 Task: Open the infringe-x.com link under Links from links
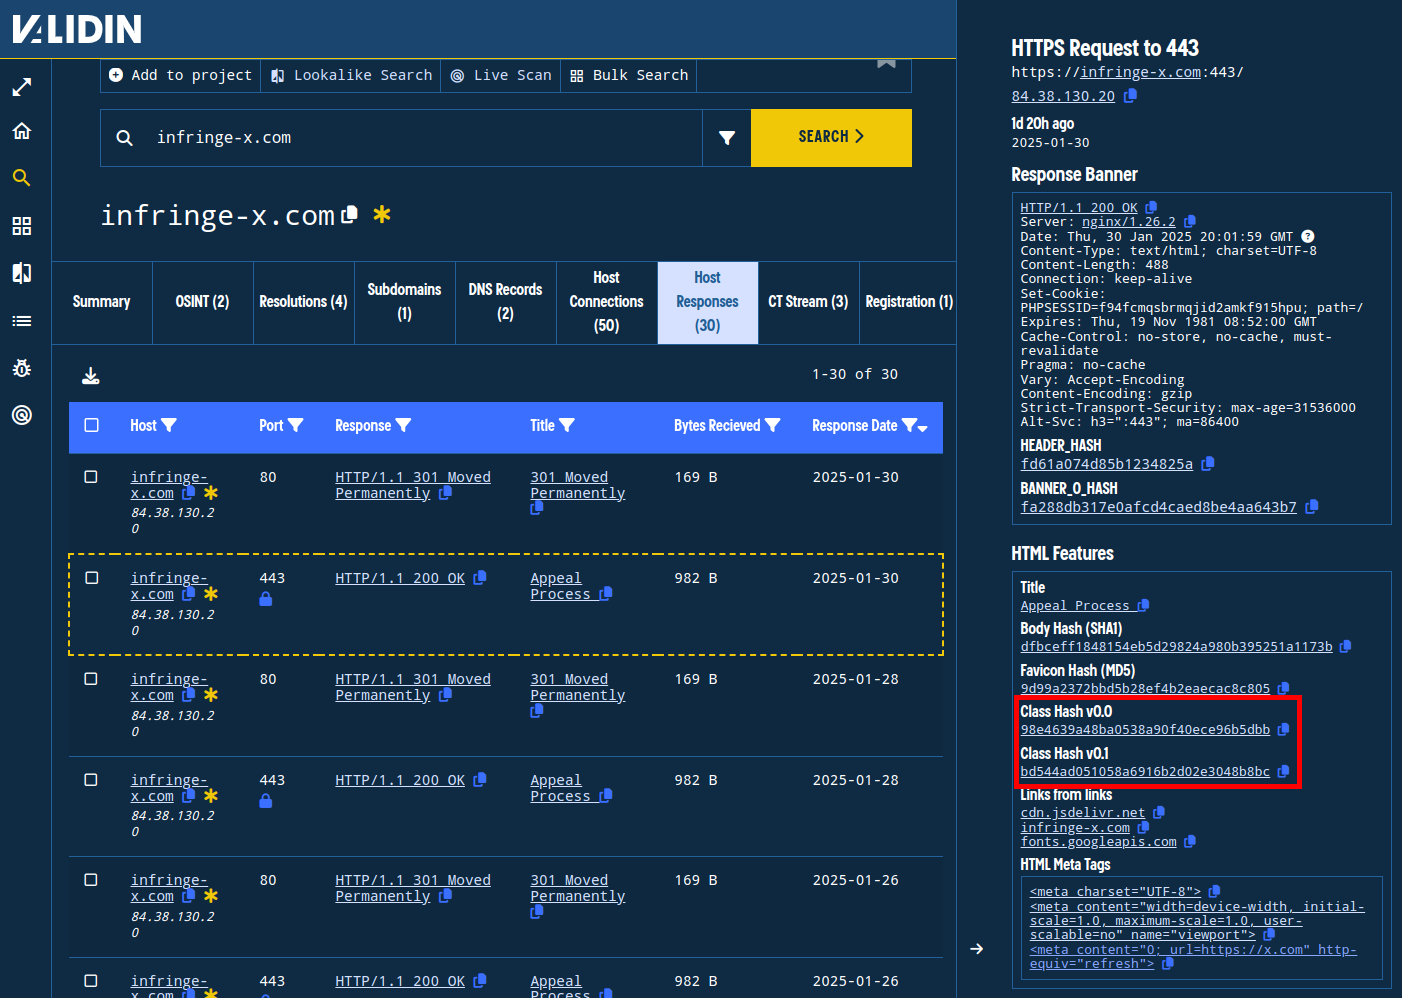click(1075, 827)
